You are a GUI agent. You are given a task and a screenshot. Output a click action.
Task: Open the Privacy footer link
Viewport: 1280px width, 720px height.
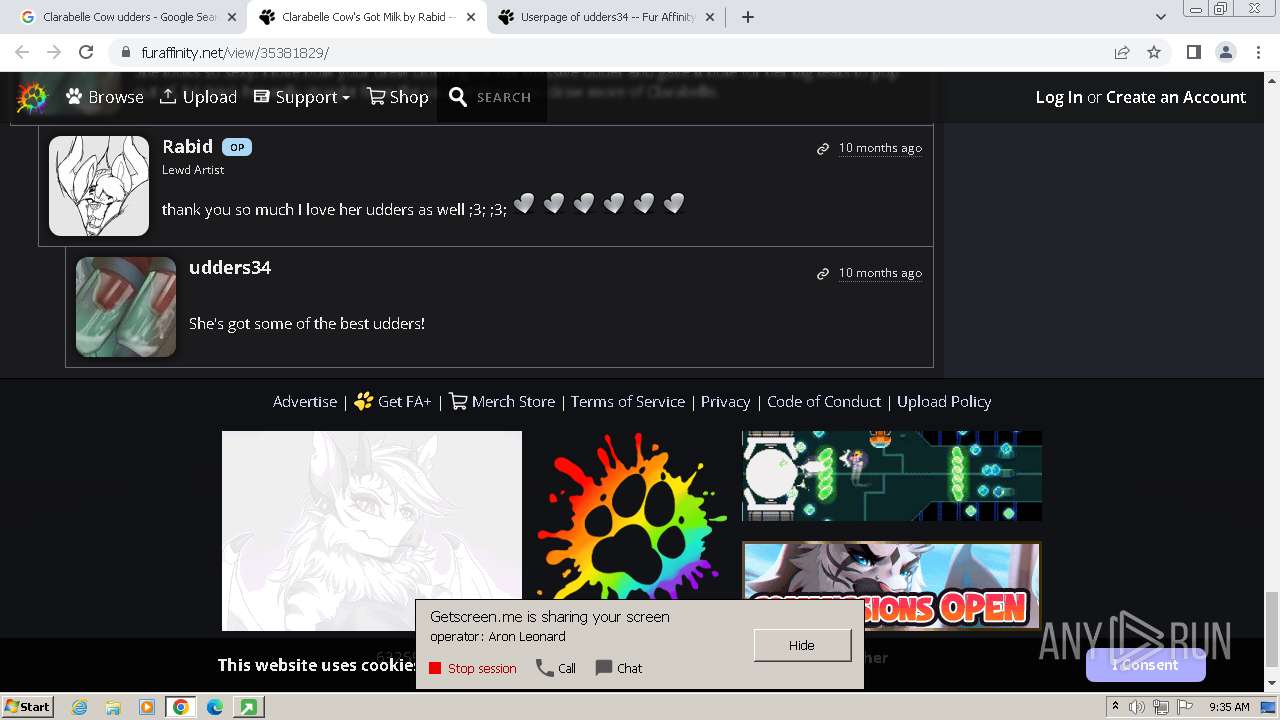(725, 401)
